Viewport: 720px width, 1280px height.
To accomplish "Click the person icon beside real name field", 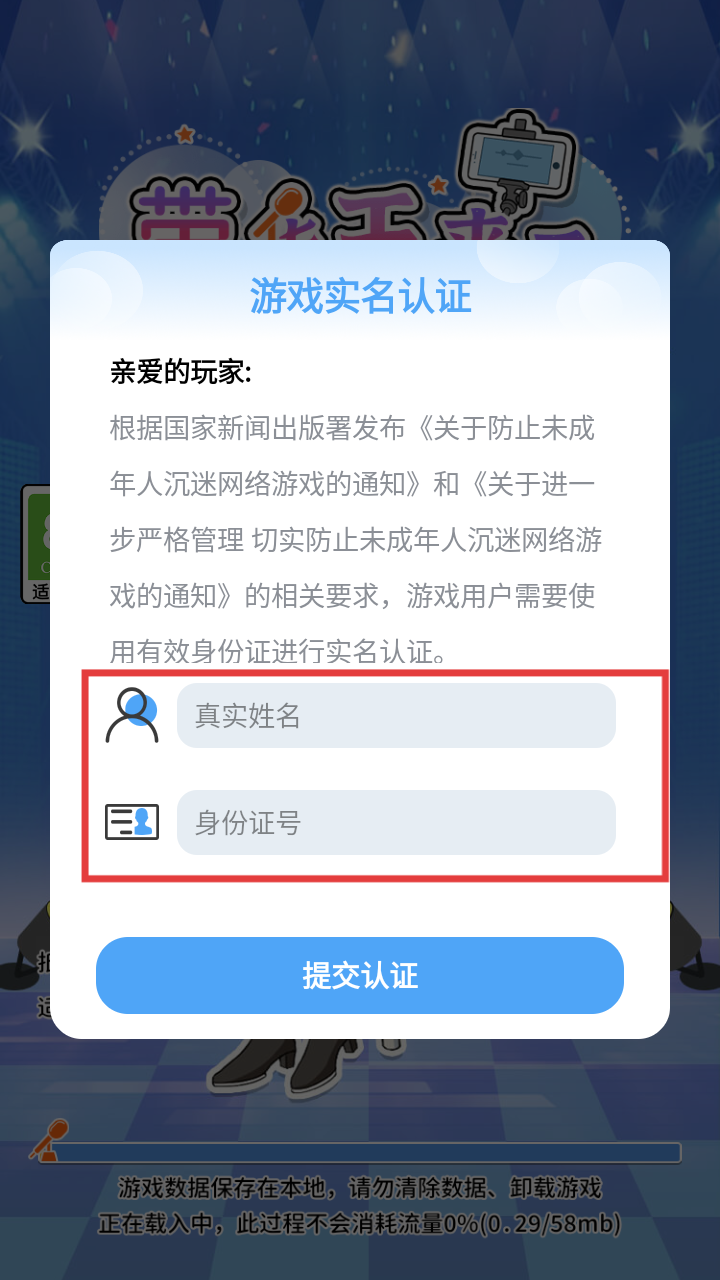I will click(x=132, y=715).
